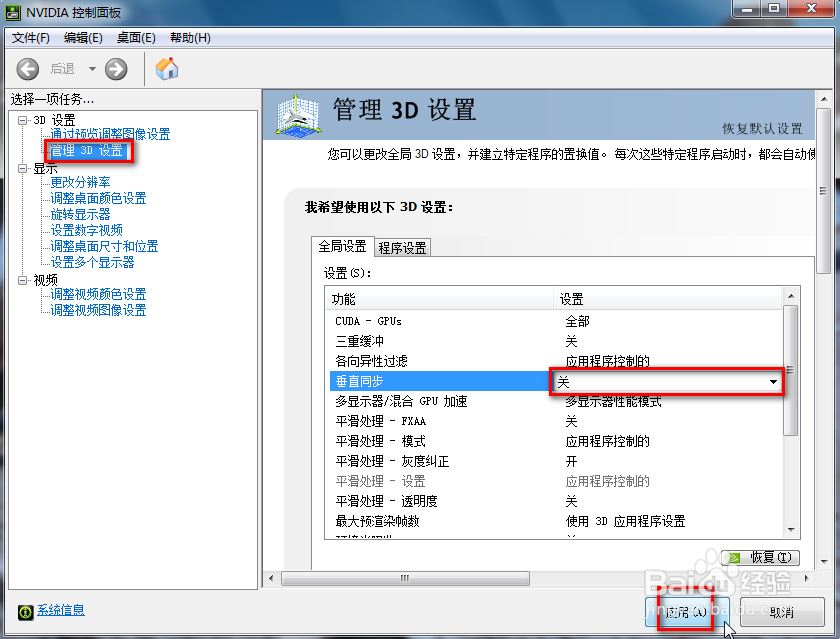
Task: Click main panel vertical scroll up arrow
Action: click(824, 99)
